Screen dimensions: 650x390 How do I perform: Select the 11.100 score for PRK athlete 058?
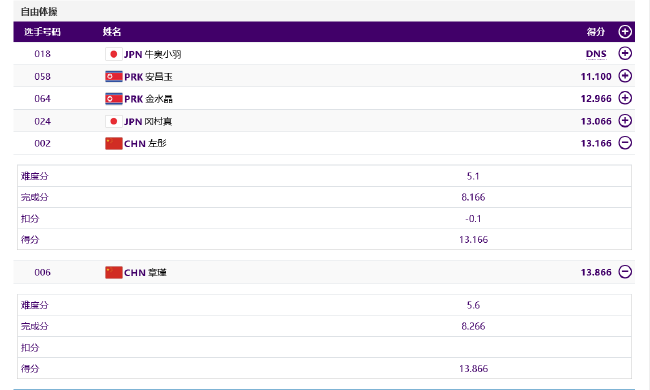(x=596, y=77)
